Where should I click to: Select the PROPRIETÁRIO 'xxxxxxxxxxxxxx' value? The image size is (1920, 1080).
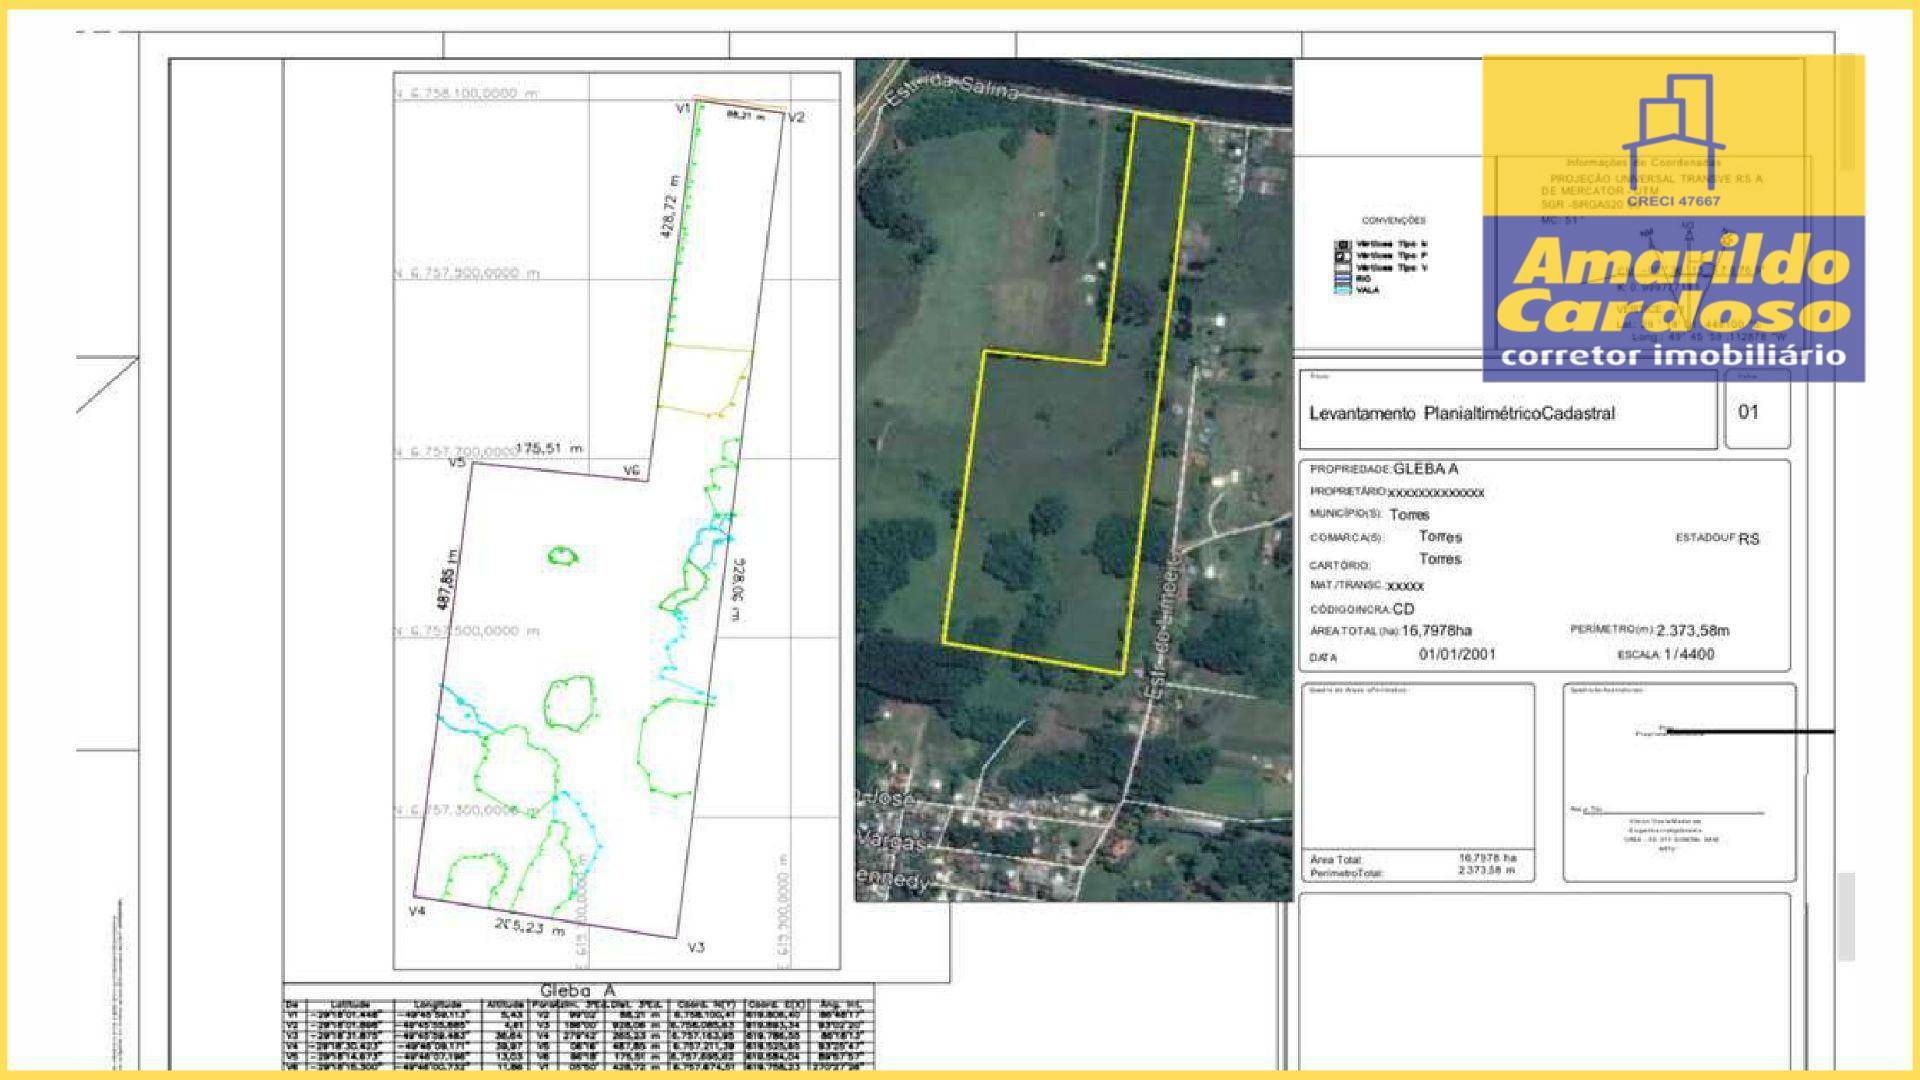pos(1436,492)
